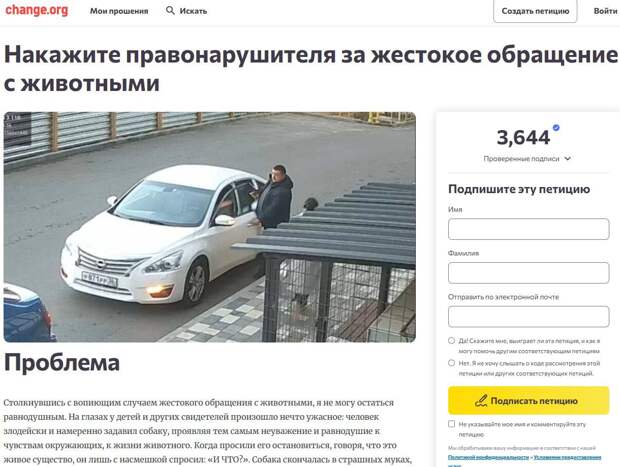Viewport: 620px width, 467px height.
Task: Select the 'Нет. Я не хочу слышать' radio option
Action: (452, 363)
